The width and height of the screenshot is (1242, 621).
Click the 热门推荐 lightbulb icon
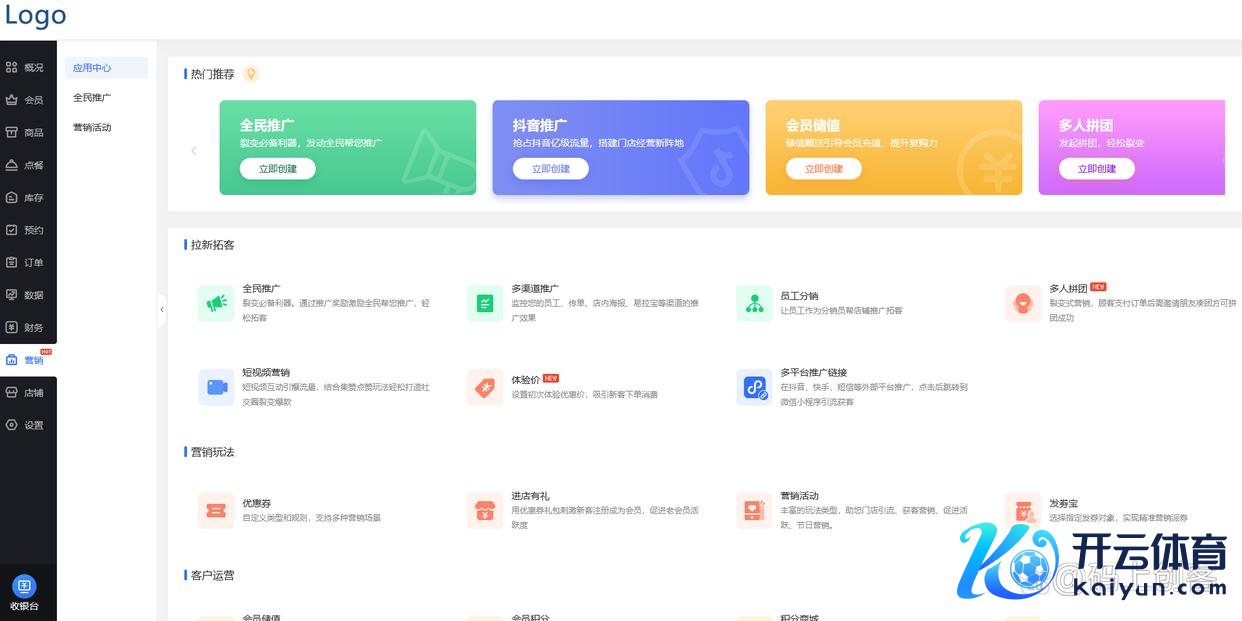click(251, 74)
